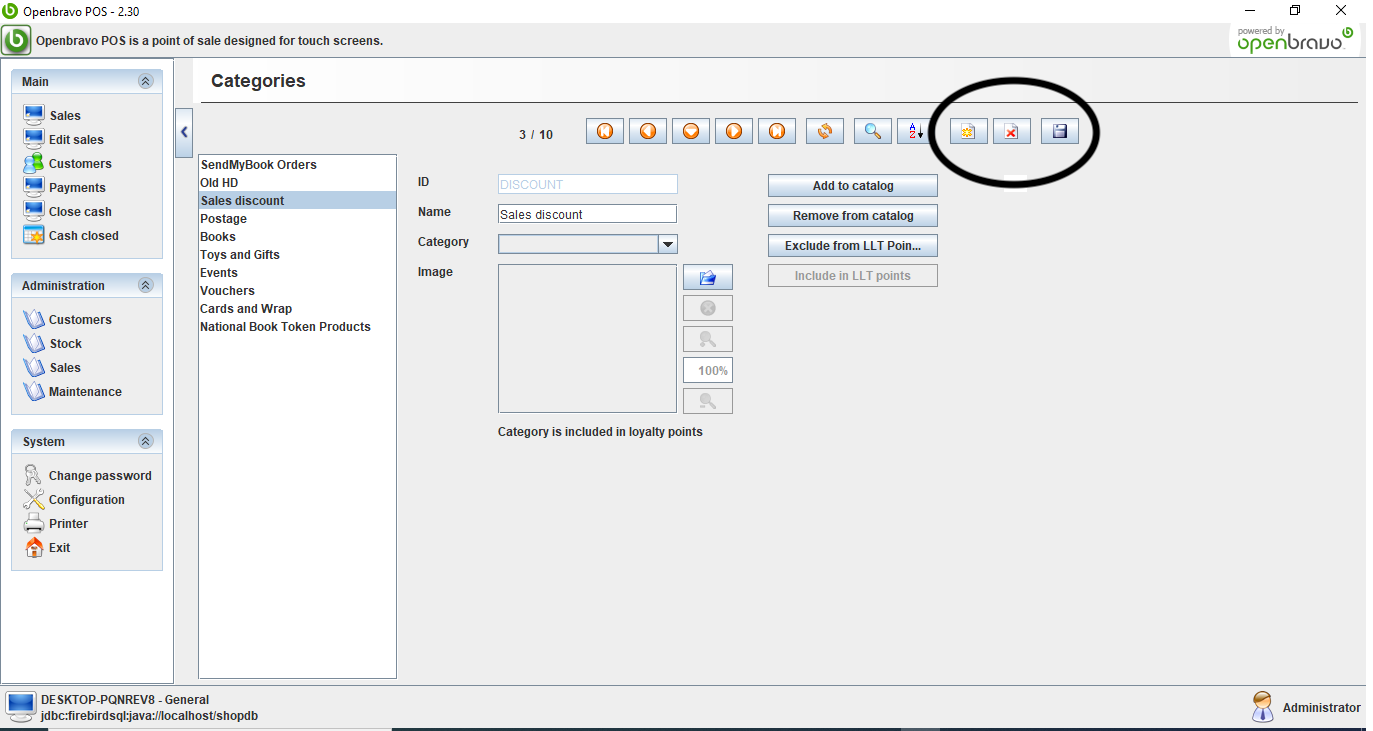Save category with floppy disk icon

click(1060, 131)
